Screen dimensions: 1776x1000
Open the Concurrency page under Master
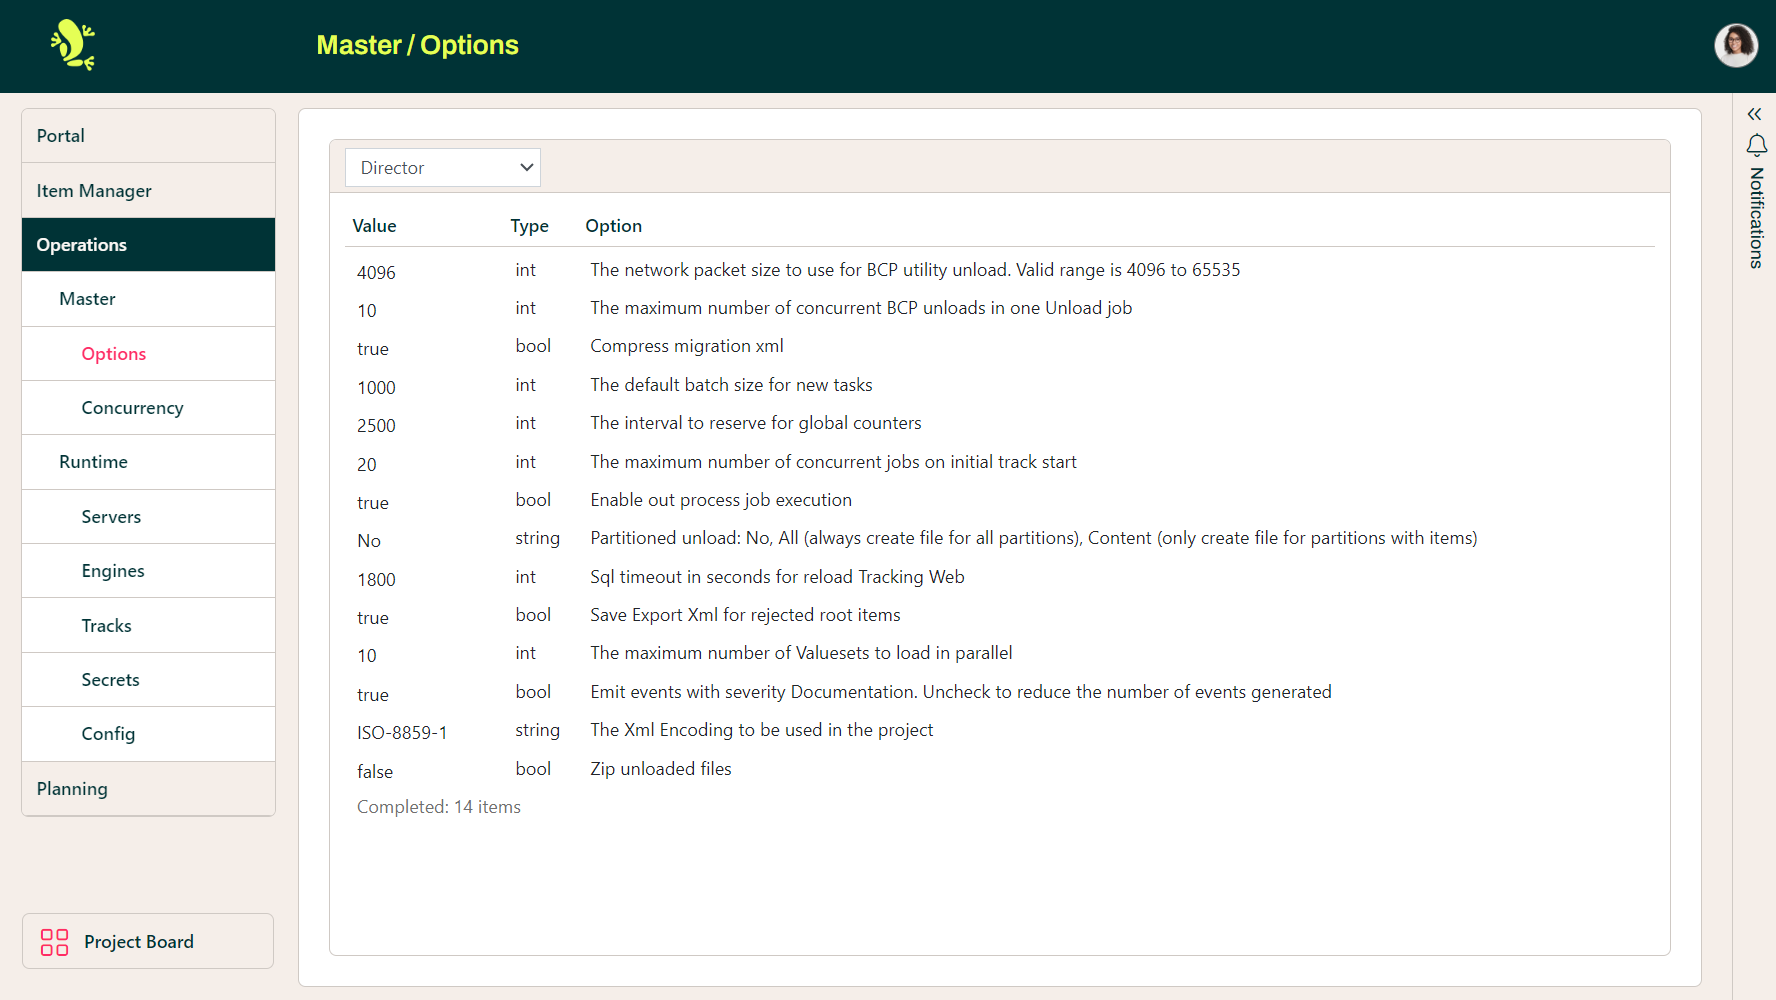[132, 407]
